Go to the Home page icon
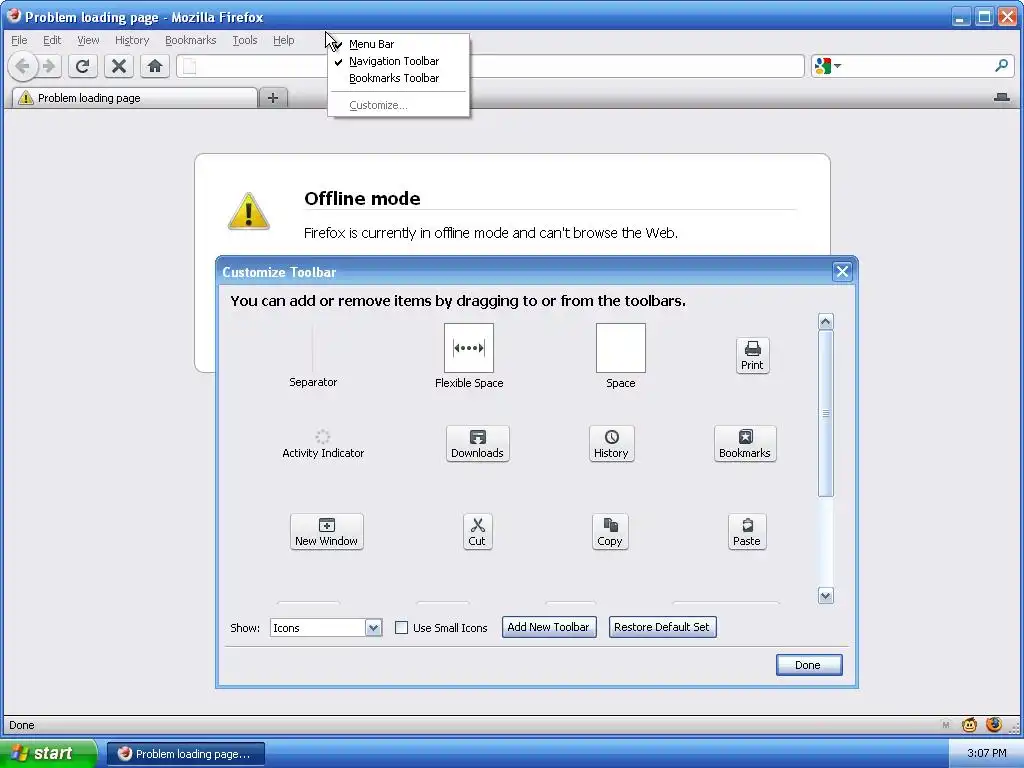The width and height of the screenshot is (1024, 768). pyautogui.click(x=155, y=66)
